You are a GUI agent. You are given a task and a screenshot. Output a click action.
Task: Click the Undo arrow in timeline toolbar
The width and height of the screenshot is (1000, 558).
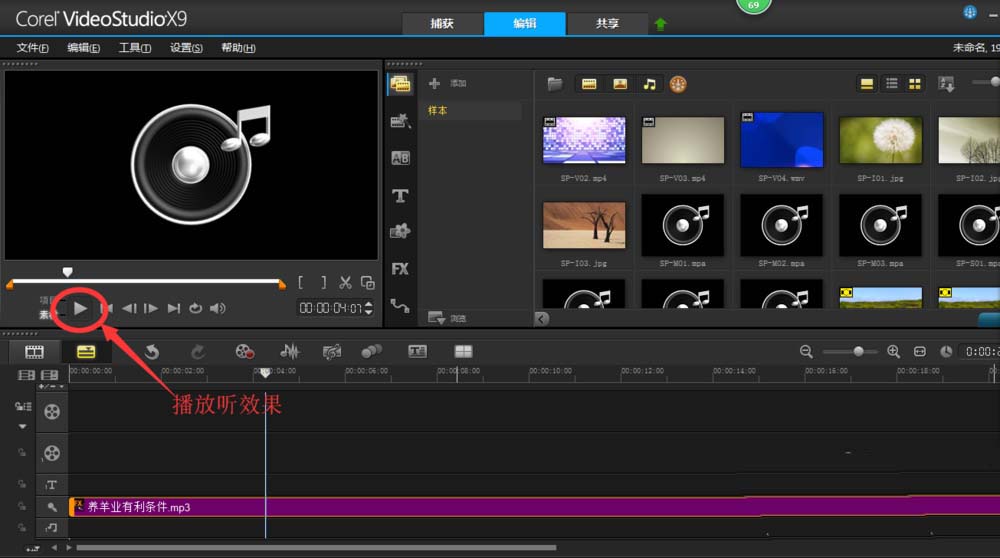152,351
